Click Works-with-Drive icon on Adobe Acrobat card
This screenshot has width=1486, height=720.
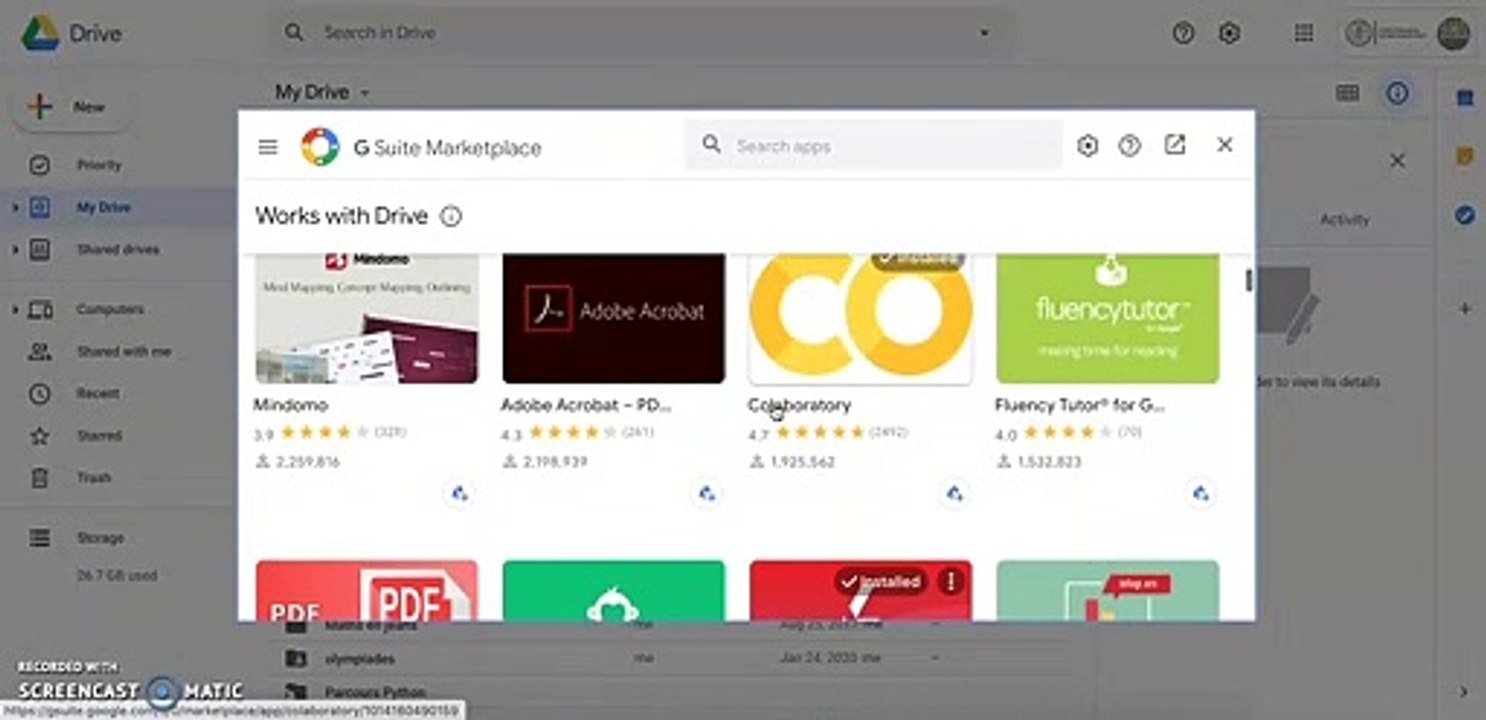tap(707, 493)
